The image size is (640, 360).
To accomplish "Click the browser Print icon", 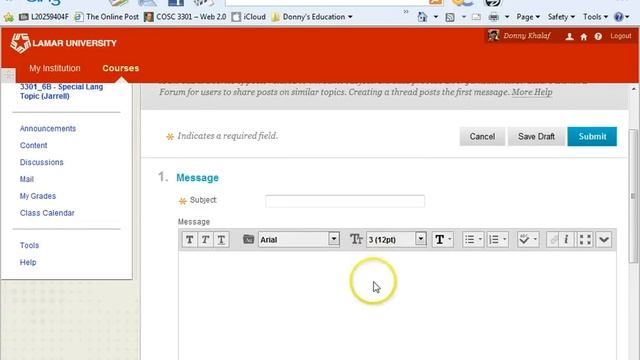I will click(x=493, y=17).
